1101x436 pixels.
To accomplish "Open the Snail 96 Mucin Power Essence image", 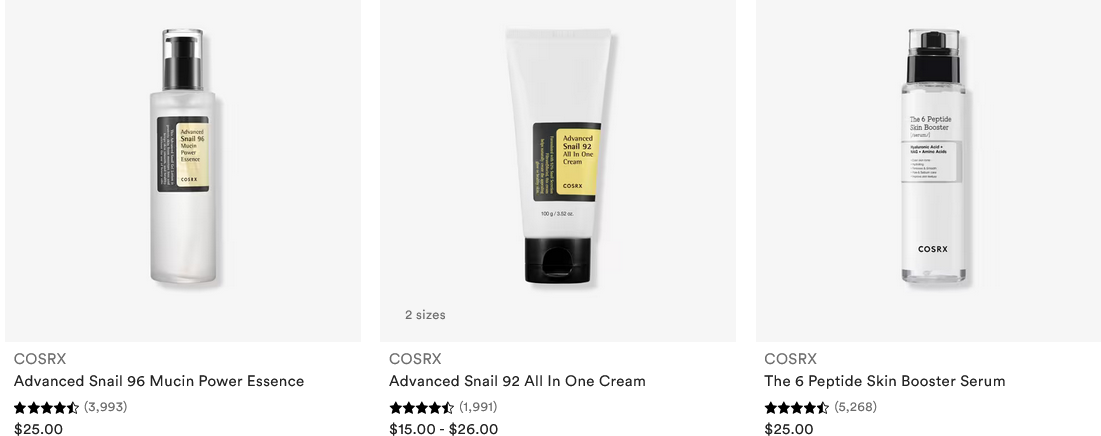I will coord(183,171).
